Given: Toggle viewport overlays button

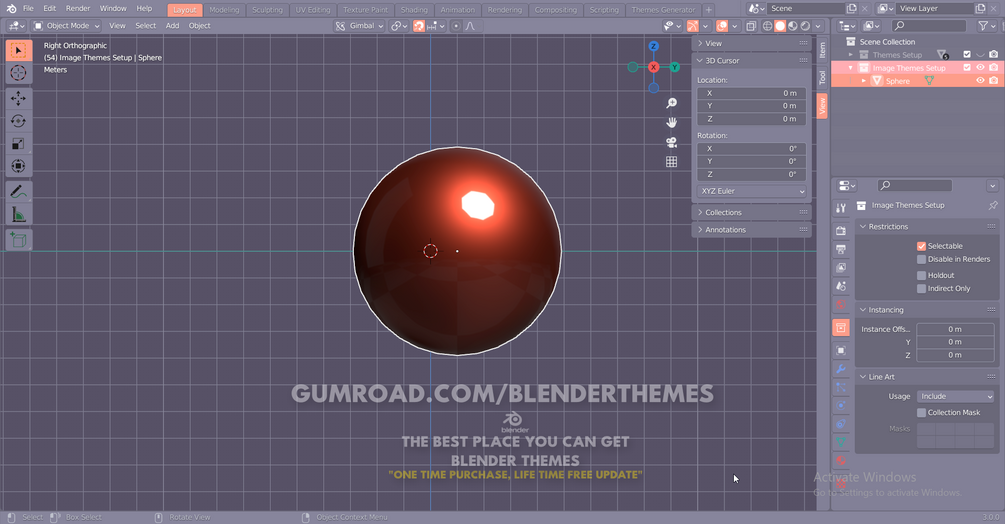Looking at the screenshot, I should point(722,26).
